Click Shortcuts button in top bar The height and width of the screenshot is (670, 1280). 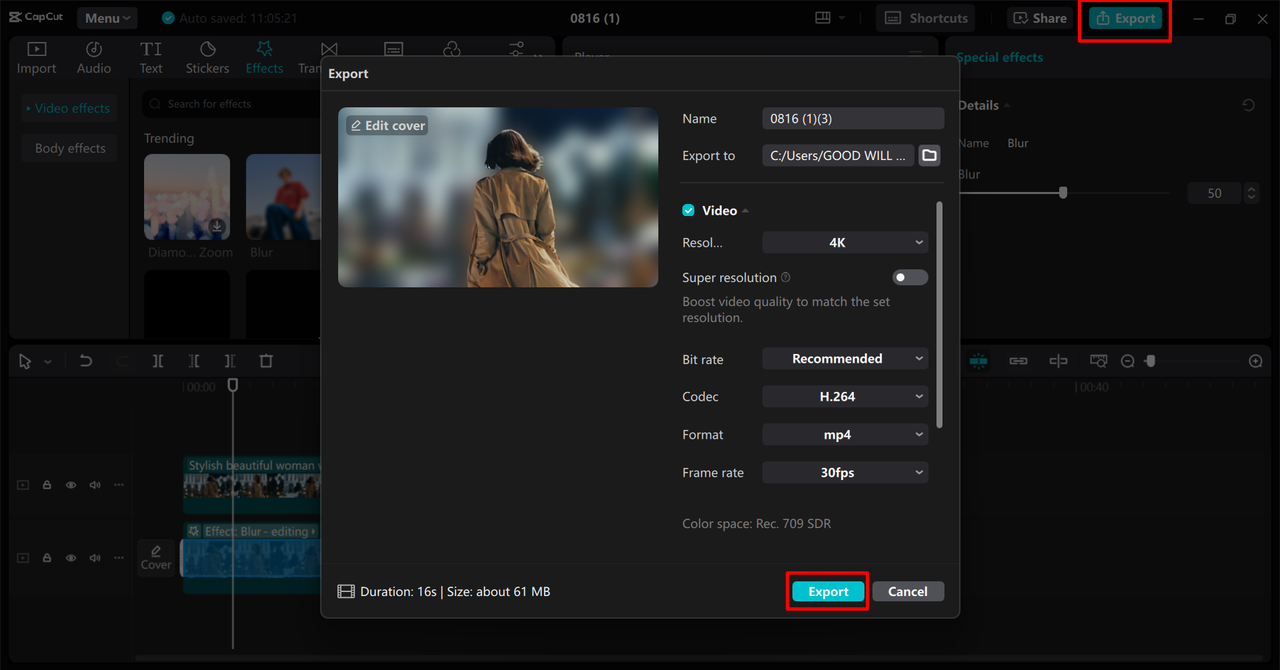(927, 18)
